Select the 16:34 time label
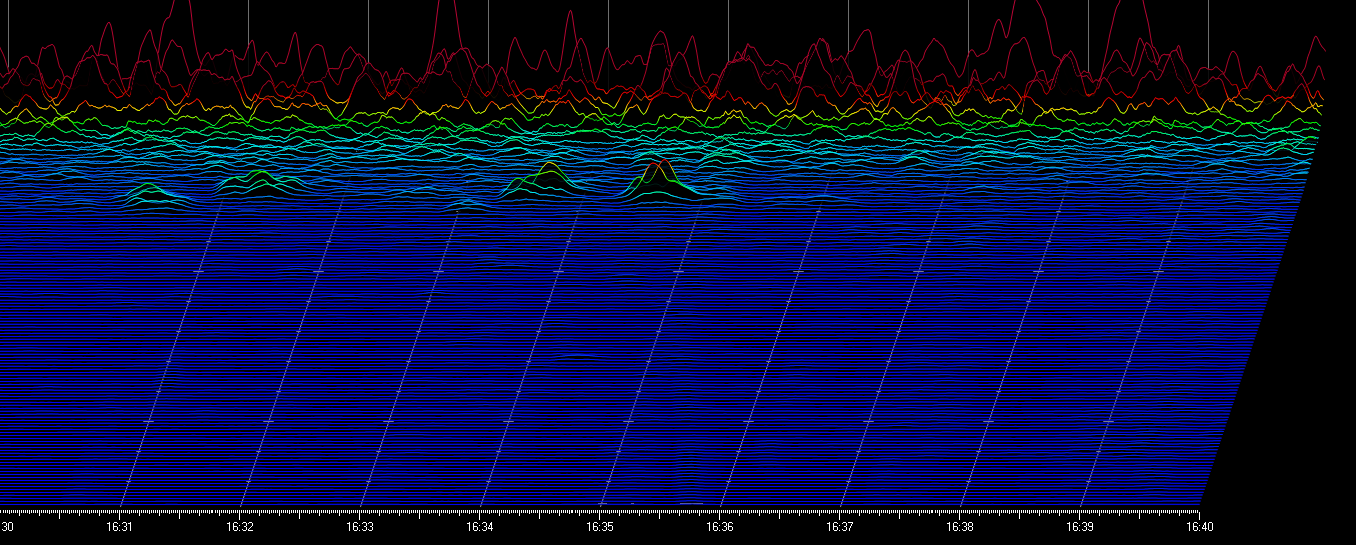1356x545 pixels. [x=480, y=526]
